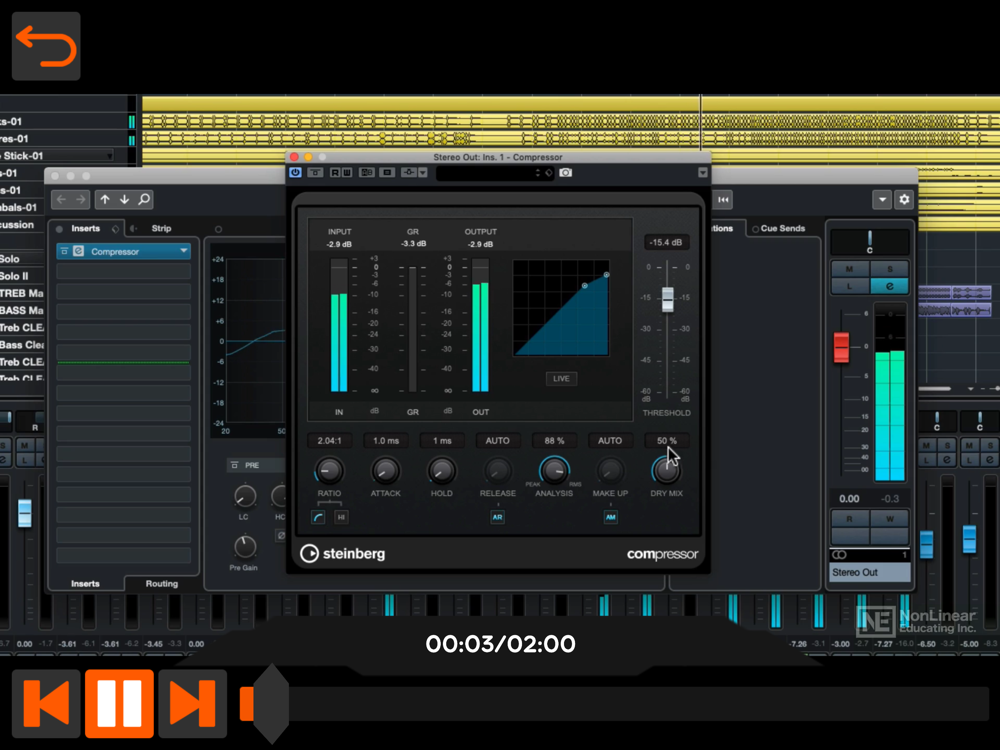Click the red Stereo Out volume fader
The width and height of the screenshot is (1000, 750).
(841, 347)
